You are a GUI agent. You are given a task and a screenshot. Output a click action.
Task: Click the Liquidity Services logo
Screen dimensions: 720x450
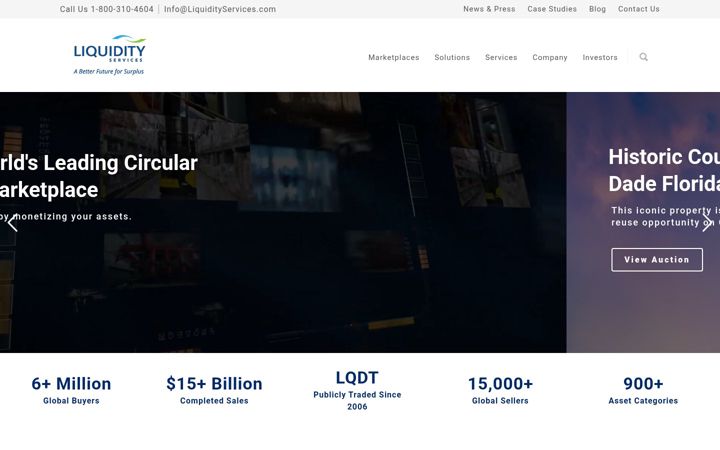tap(109, 55)
